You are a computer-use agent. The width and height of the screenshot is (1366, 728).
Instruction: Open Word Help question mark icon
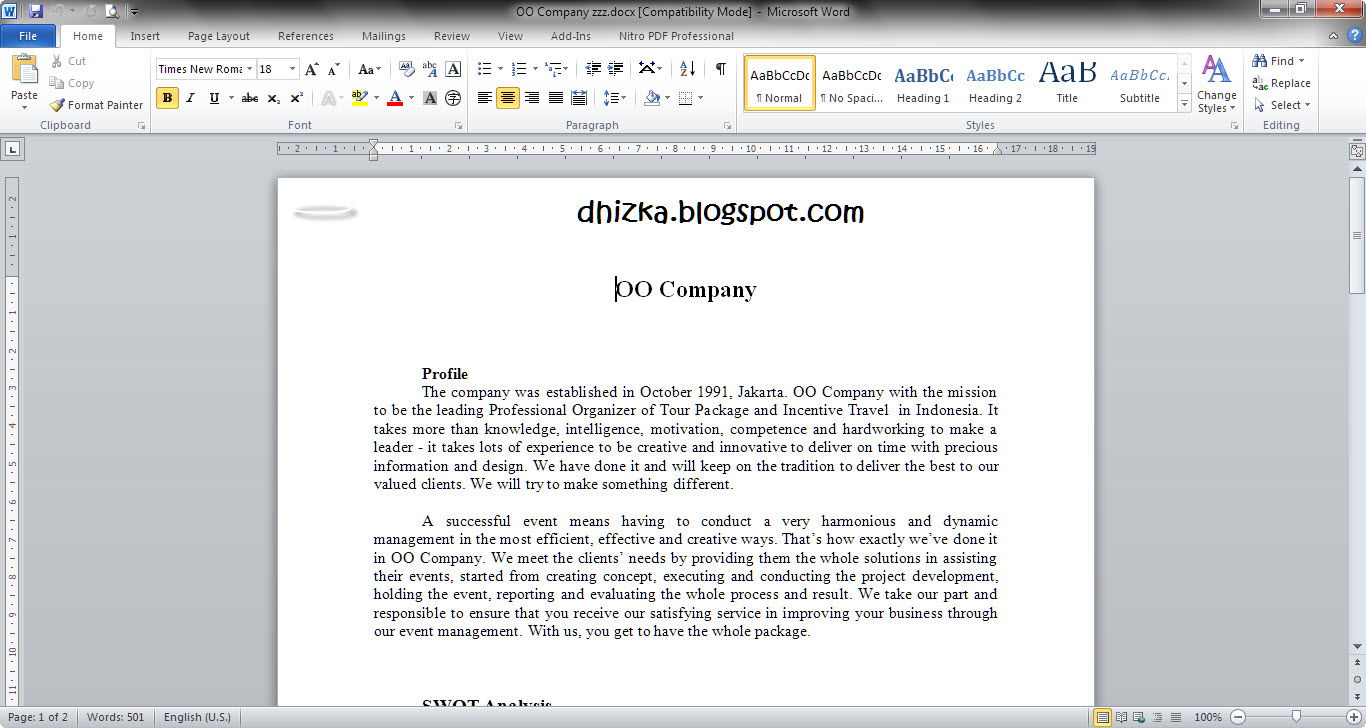(1355, 36)
